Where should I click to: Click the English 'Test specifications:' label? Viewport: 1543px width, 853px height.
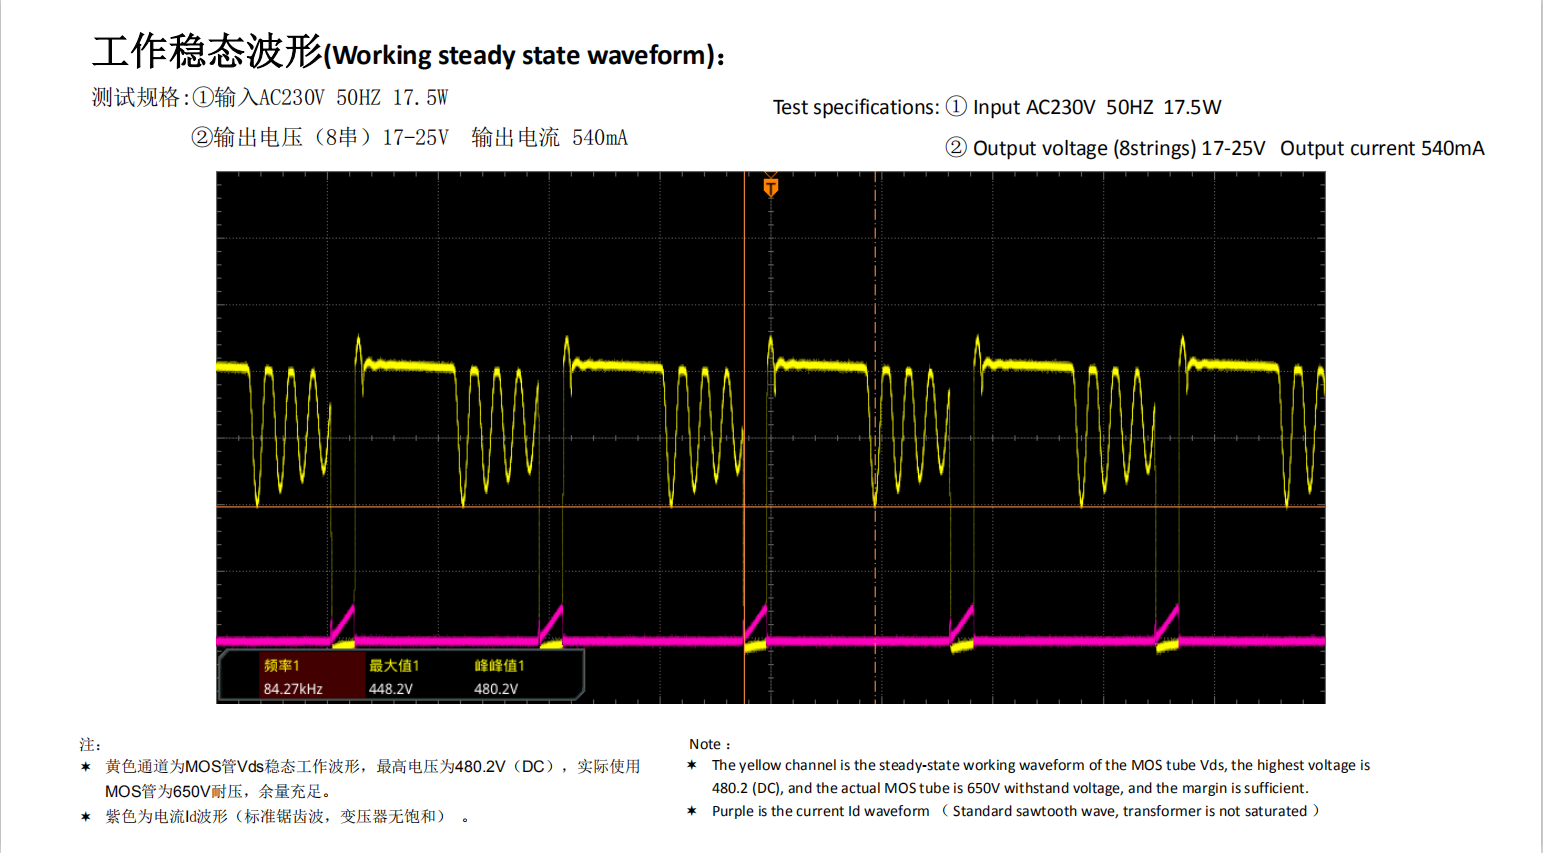855,107
